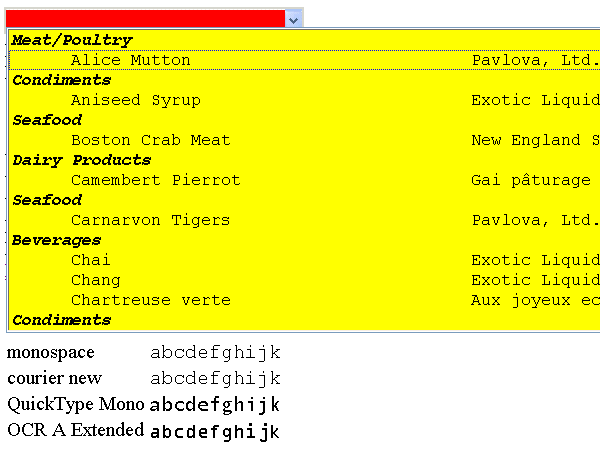
Task: Pick Chartreuse verte from the list
Action: pos(305,300)
